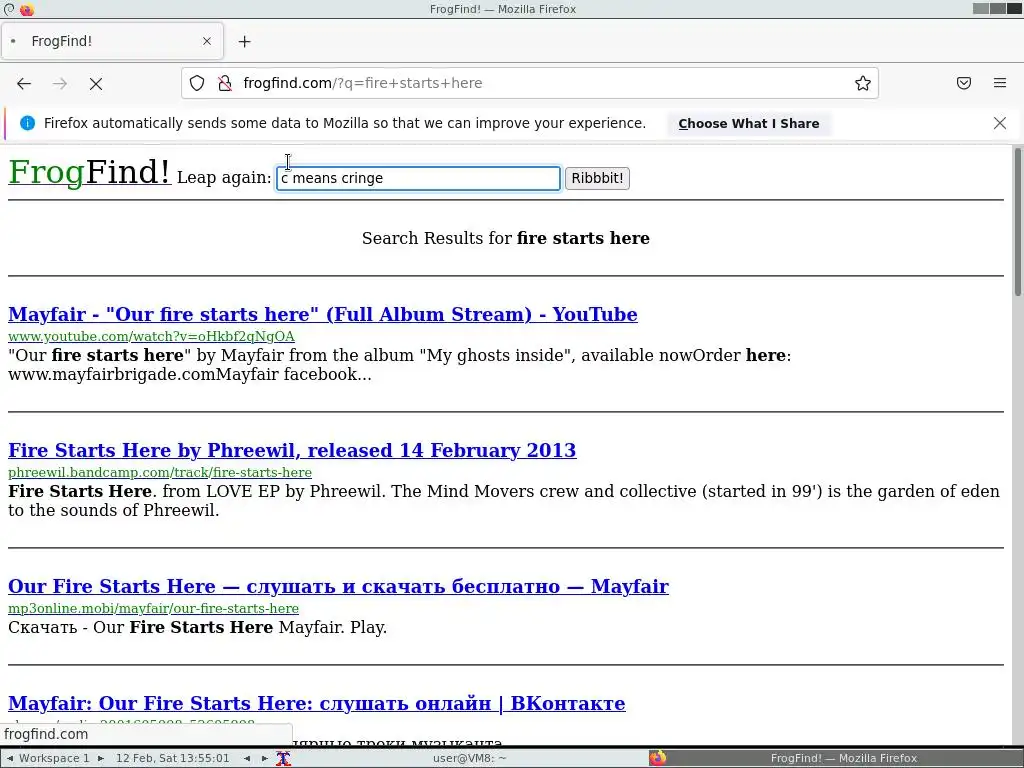Open a new tab
This screenshot has height=768, width=1024.
[244, 41]
